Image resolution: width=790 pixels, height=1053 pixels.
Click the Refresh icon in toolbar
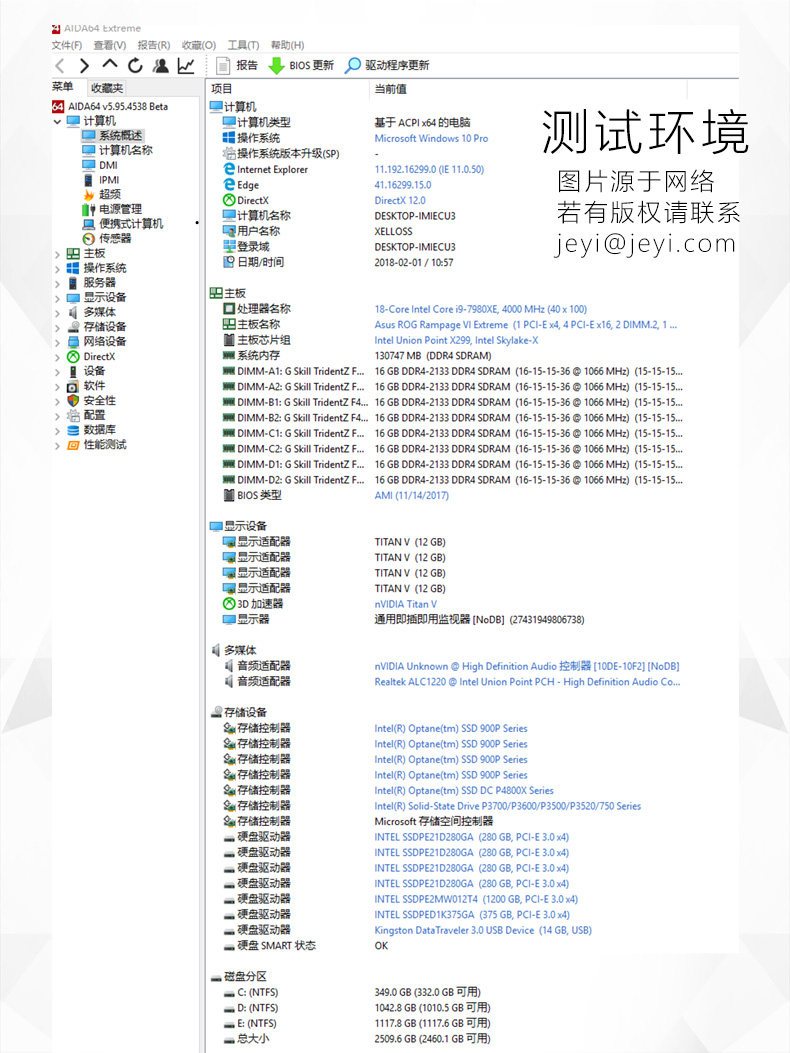click(135, 65)
